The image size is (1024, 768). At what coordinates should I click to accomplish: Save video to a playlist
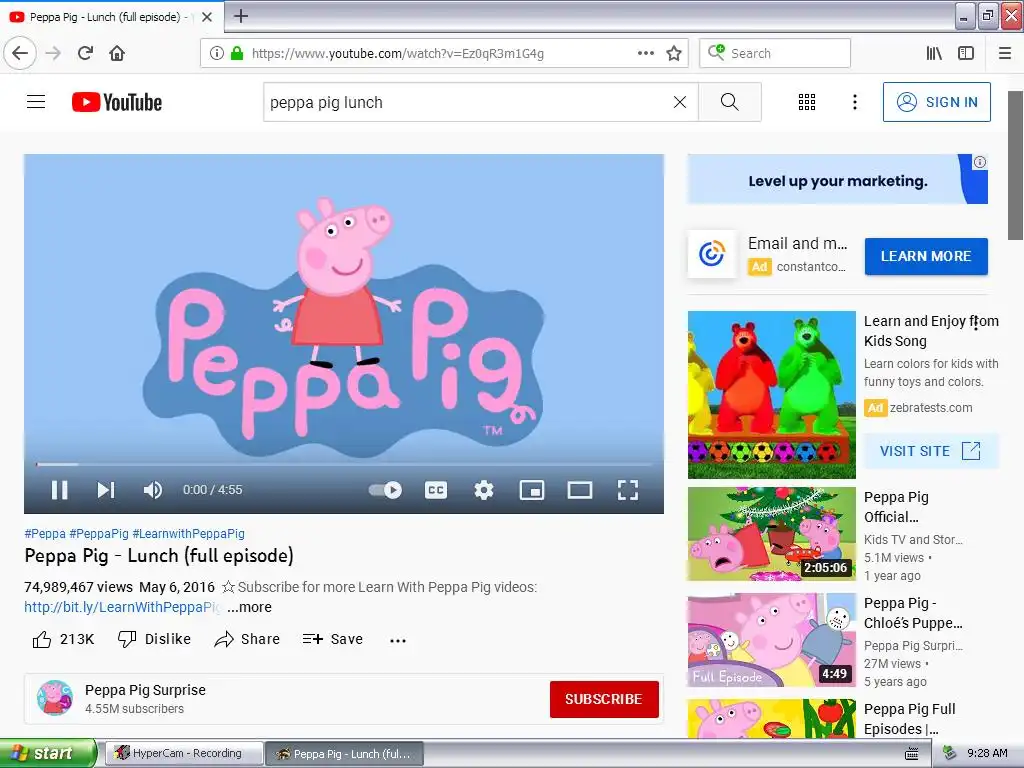coord(333,639)
